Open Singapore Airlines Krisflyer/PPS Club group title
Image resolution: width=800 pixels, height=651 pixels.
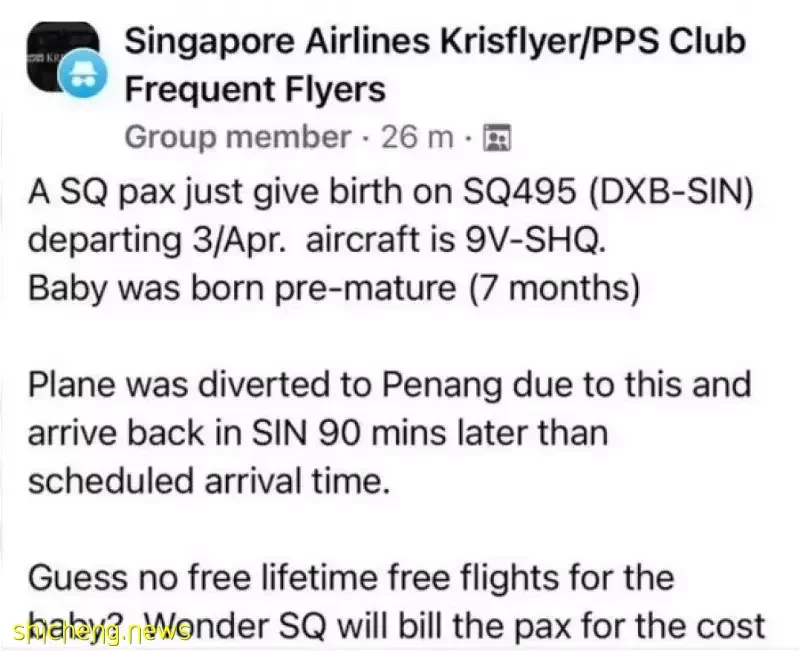(x=435, y=40)
